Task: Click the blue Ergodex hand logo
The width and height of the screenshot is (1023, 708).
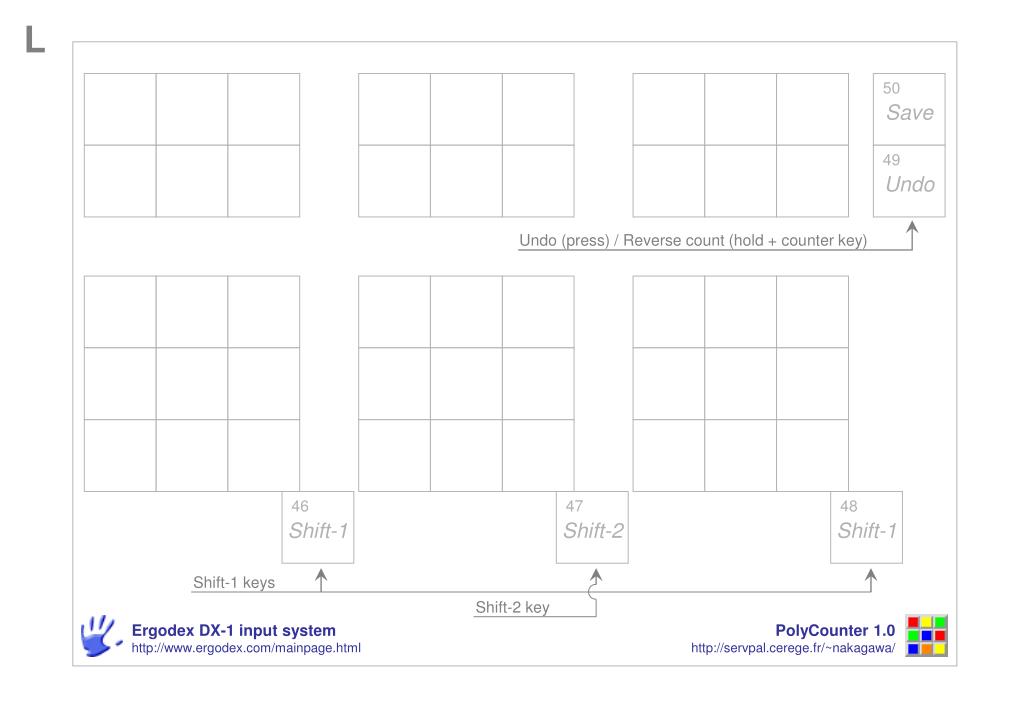Action: point(100,636)
